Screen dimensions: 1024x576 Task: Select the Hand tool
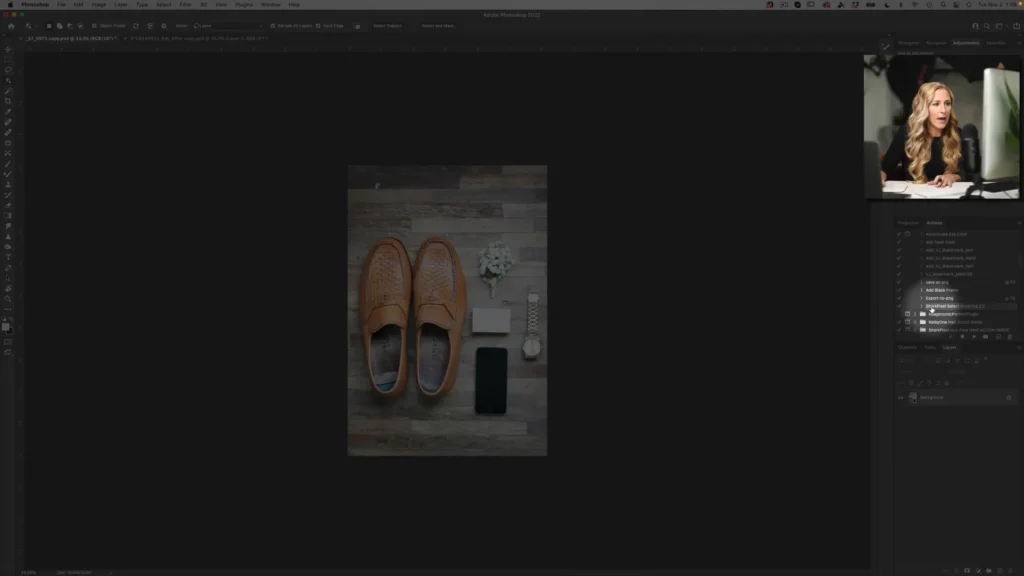(8, 289)
